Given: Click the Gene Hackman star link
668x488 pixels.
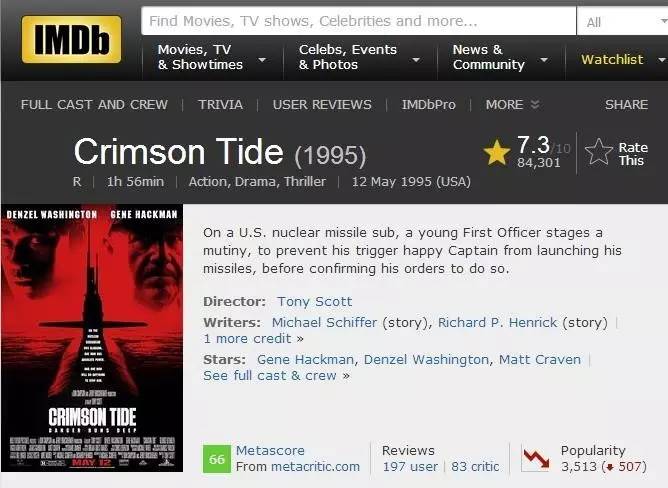Looking at the screenshot, I should 305,359.
